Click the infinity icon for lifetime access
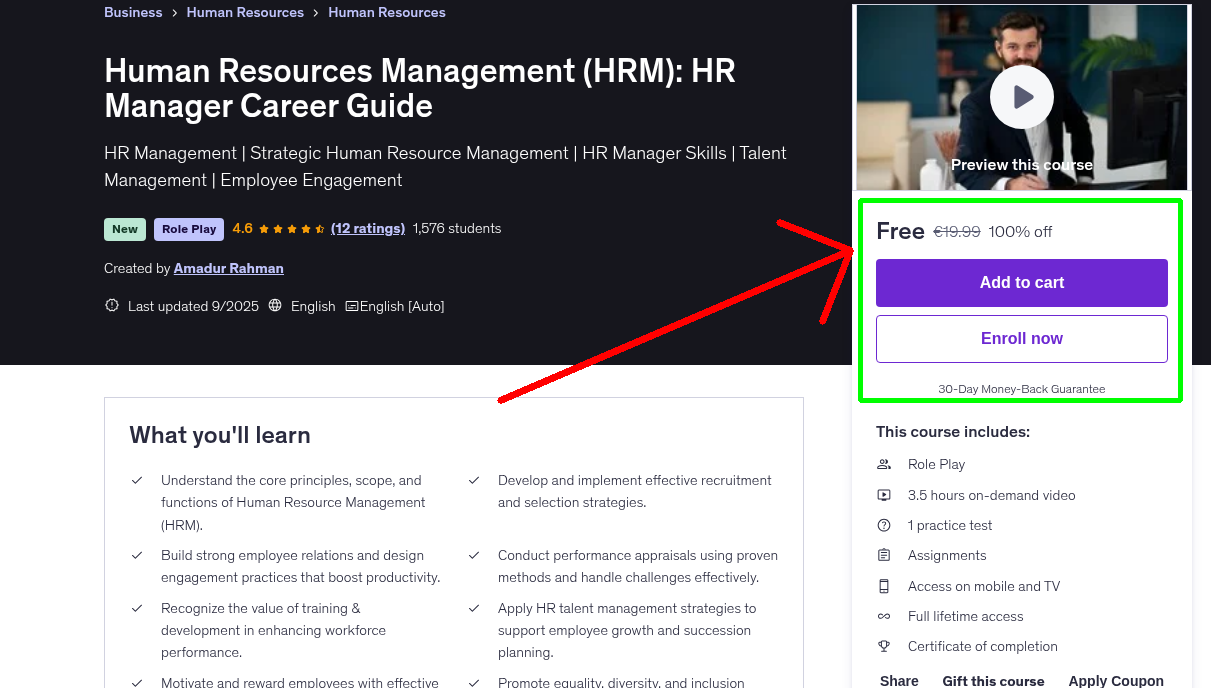Viewport: 1211px width, 688px height. point(884,616)
